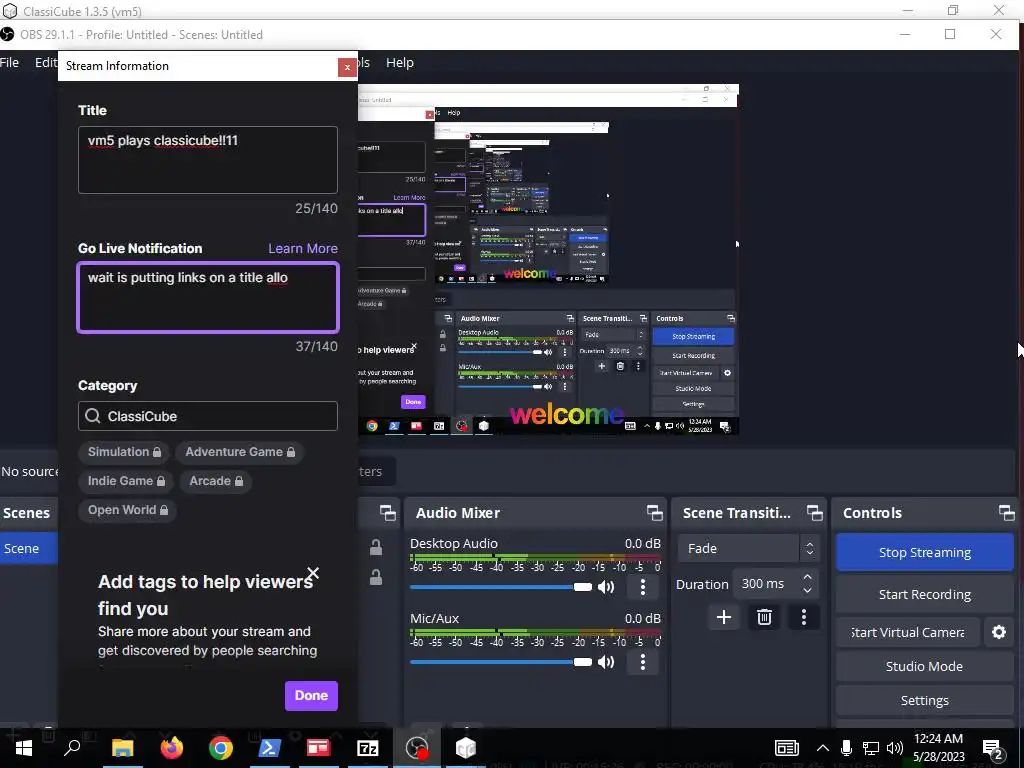Click the Go Live Notification text box
1024x768 pixels.
point(208,297)
